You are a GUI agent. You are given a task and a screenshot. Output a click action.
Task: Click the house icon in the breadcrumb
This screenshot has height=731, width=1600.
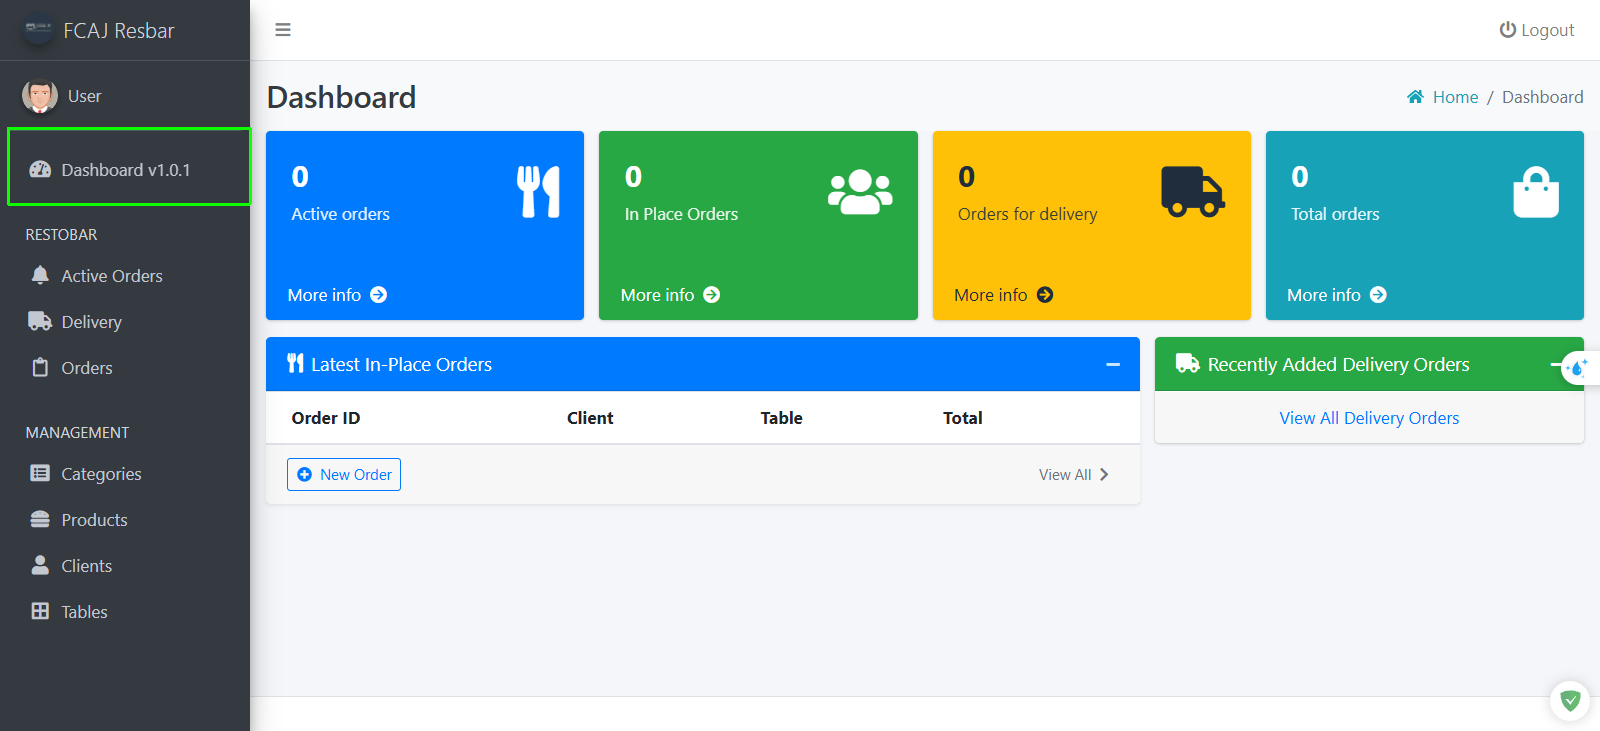(1415, 97)
